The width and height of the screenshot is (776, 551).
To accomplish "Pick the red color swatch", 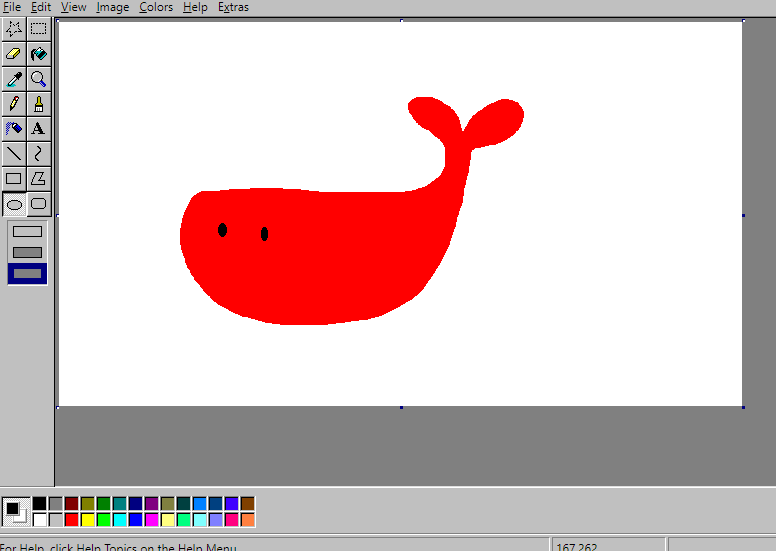I will (x=72, y=520).
